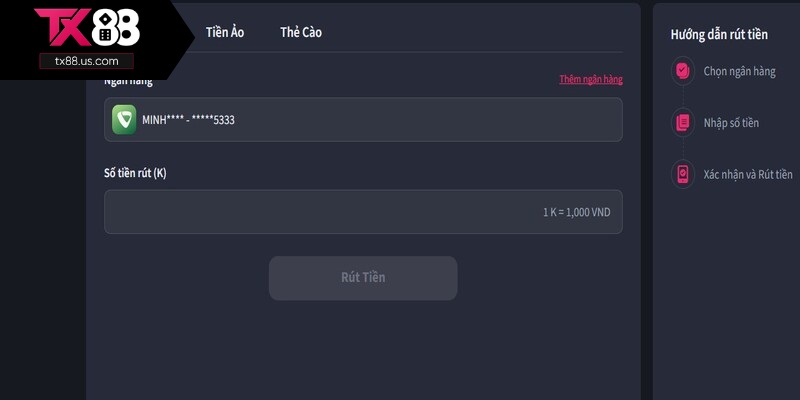
Task: Click the Xác nhận và Rút tiền icon
Action: pos(683,174)
